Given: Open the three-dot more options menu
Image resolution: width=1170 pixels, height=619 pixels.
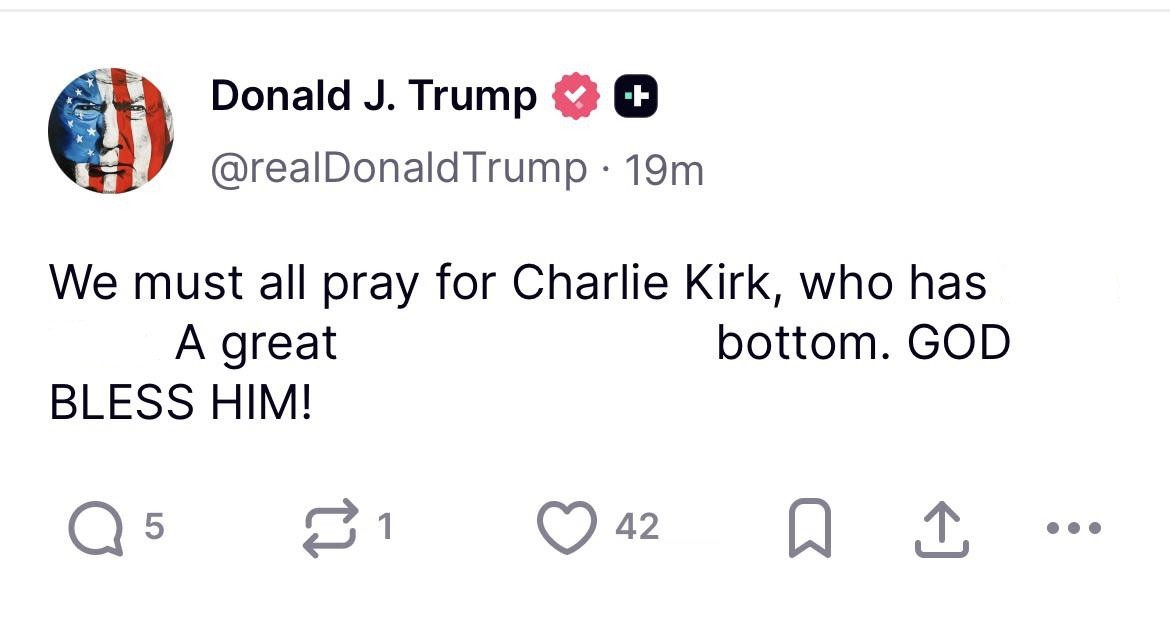Looking at the screenshot, I should (x=1074, y=527).
